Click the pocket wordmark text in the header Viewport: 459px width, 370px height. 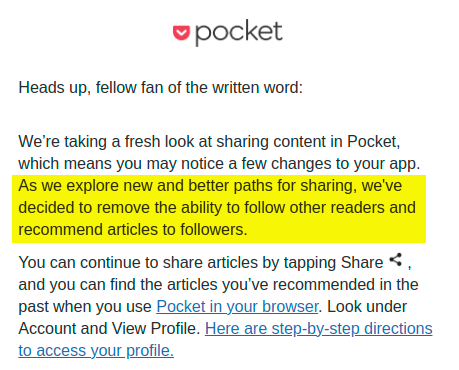pos(239,33)
